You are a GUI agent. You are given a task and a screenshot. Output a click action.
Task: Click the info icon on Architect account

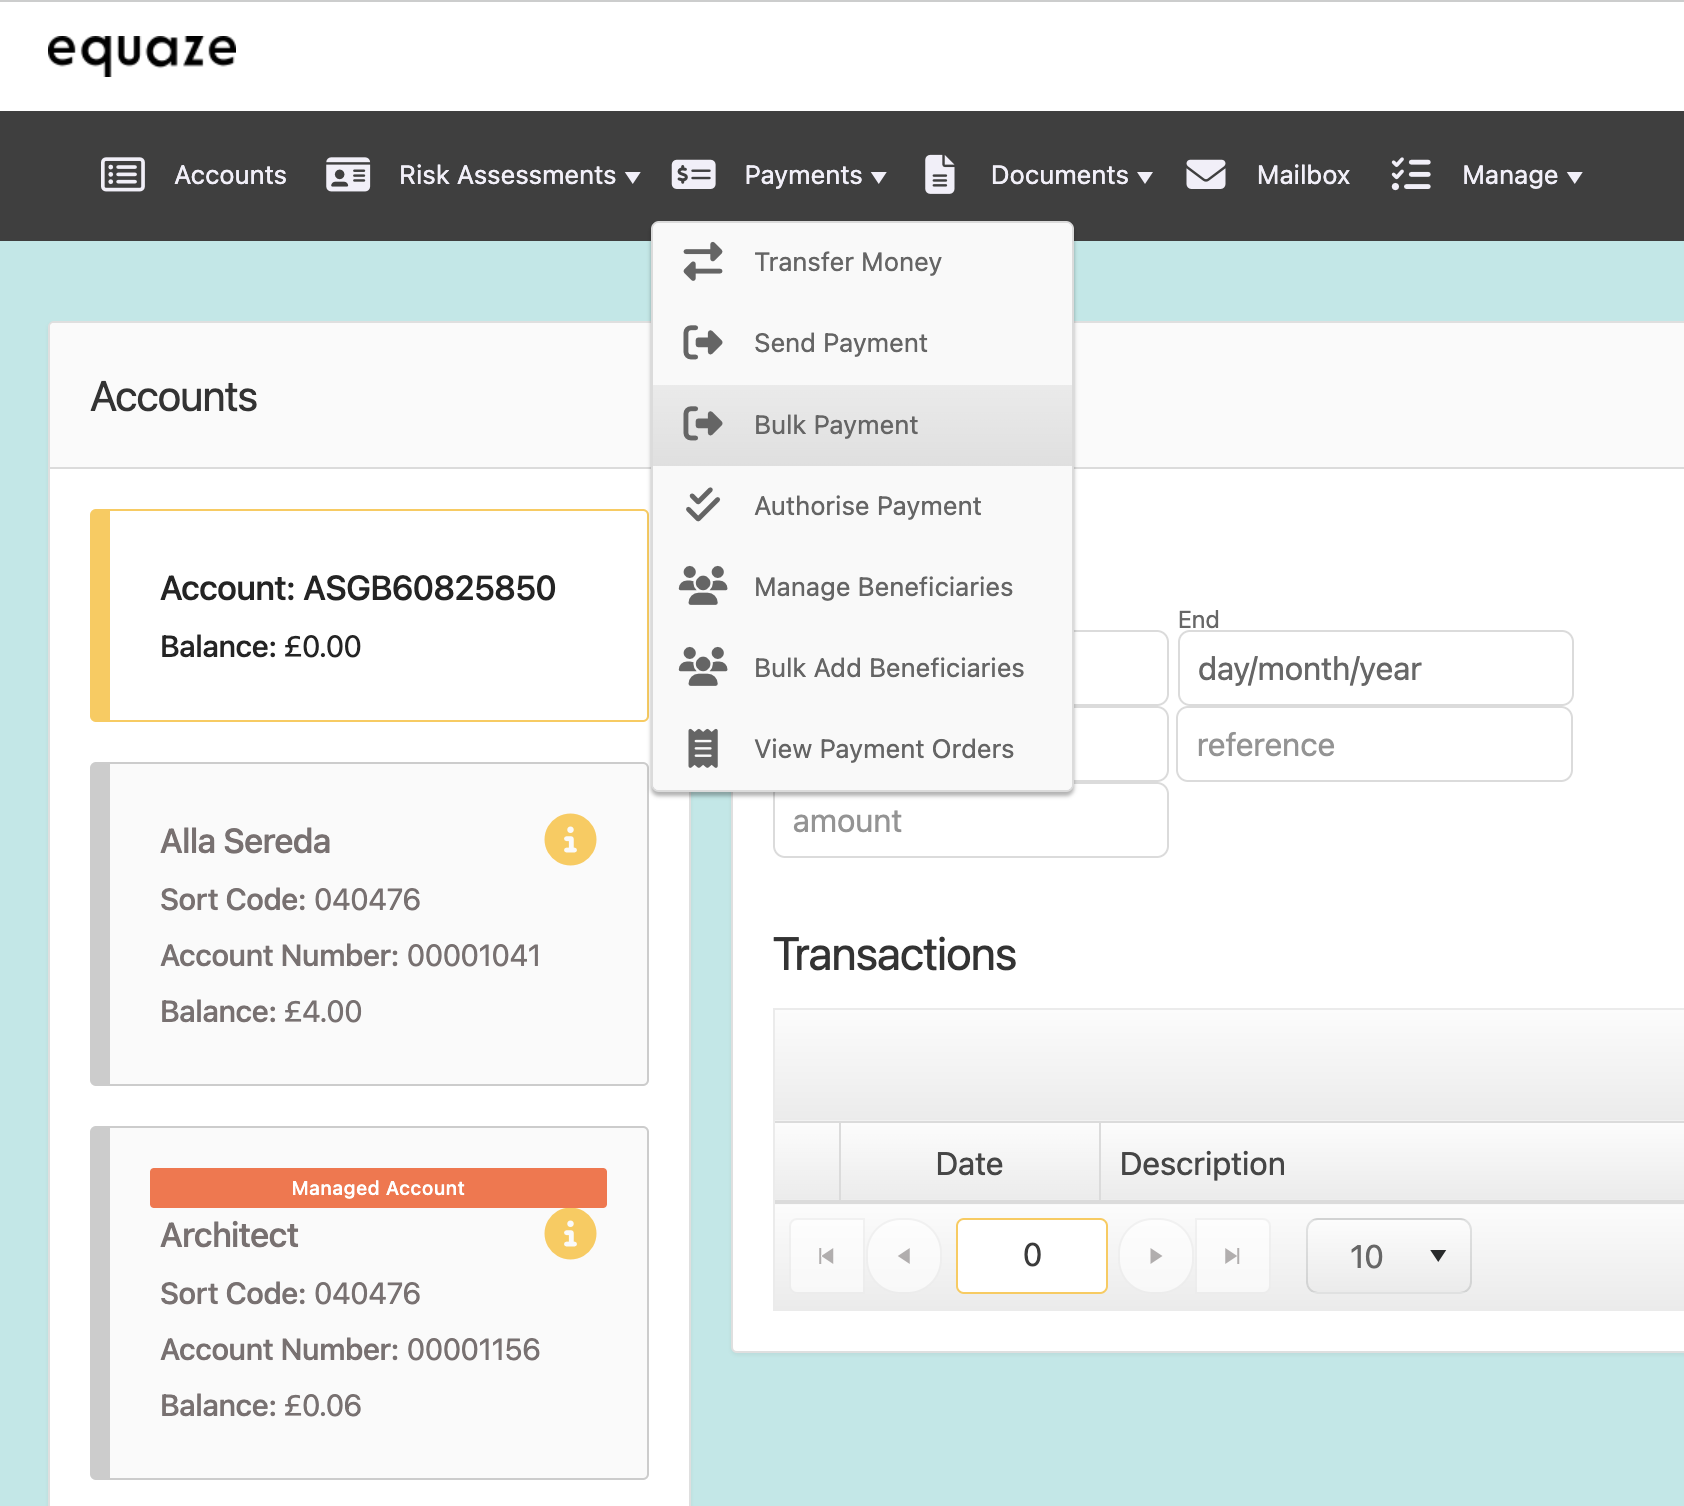(570, 1234)
